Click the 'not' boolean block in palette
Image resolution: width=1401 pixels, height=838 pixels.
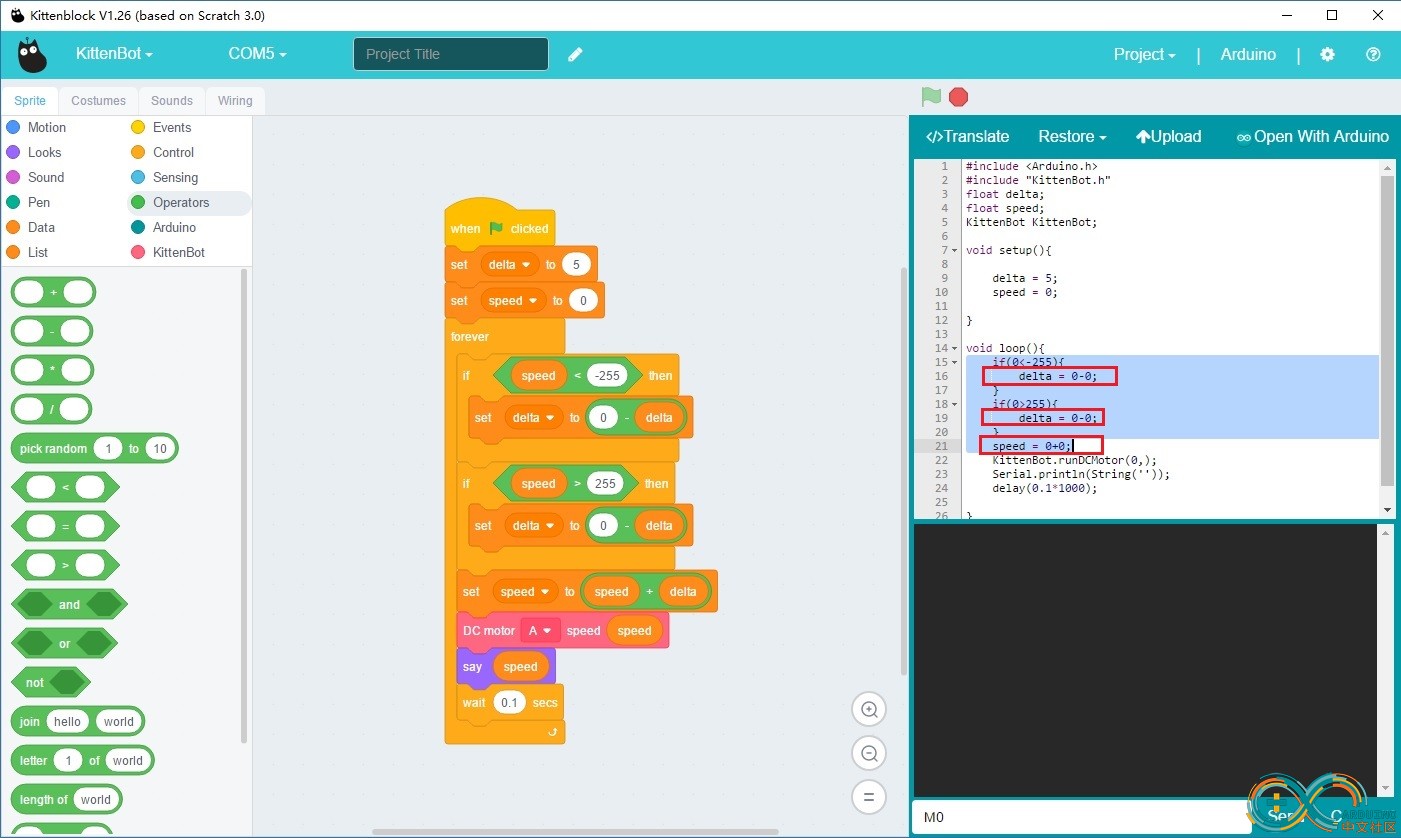50,682
